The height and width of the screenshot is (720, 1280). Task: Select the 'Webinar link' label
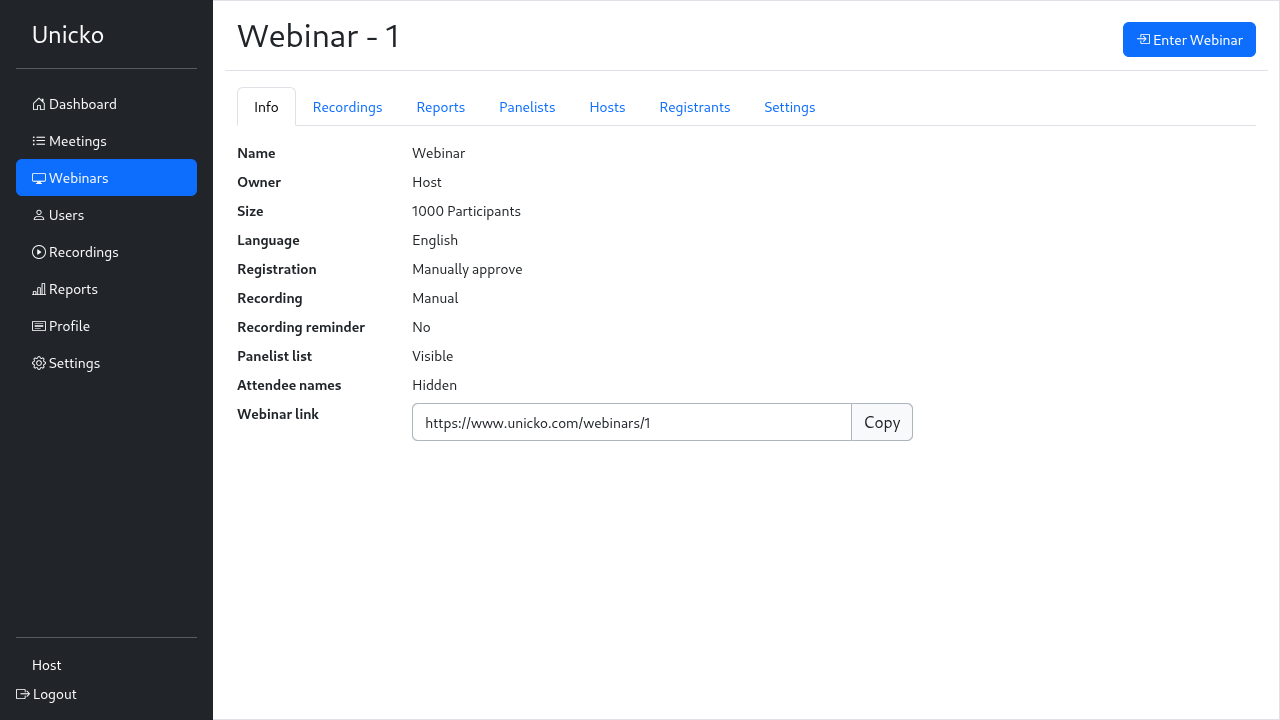click(x=278, y=414)
